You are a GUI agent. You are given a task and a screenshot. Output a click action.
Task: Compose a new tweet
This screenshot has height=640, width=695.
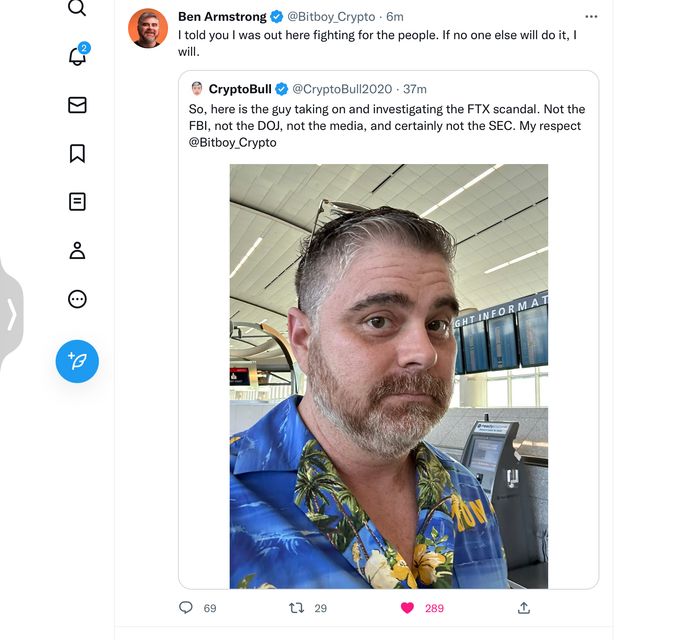coord(77,361)
